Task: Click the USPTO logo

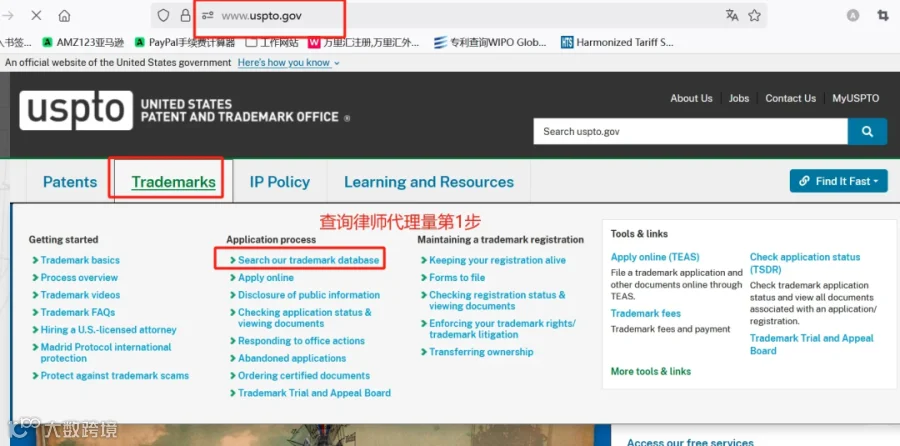Action: pyautogui.click(x=76, y=110)
